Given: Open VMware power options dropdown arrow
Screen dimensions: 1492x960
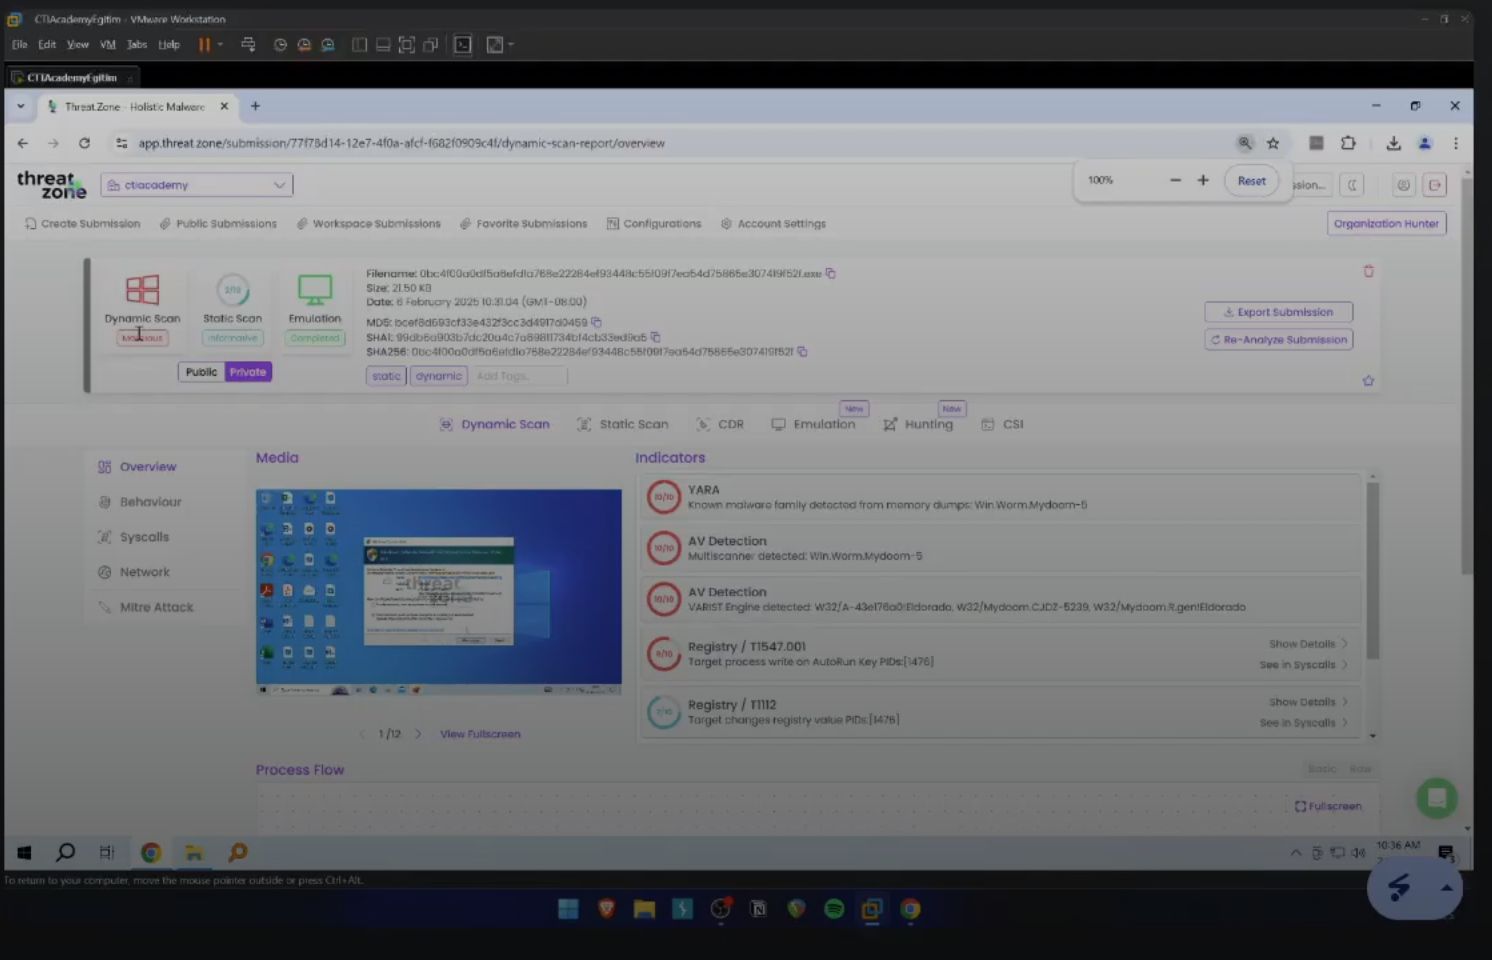Looking at the screenshot, I should click(220, 44).
